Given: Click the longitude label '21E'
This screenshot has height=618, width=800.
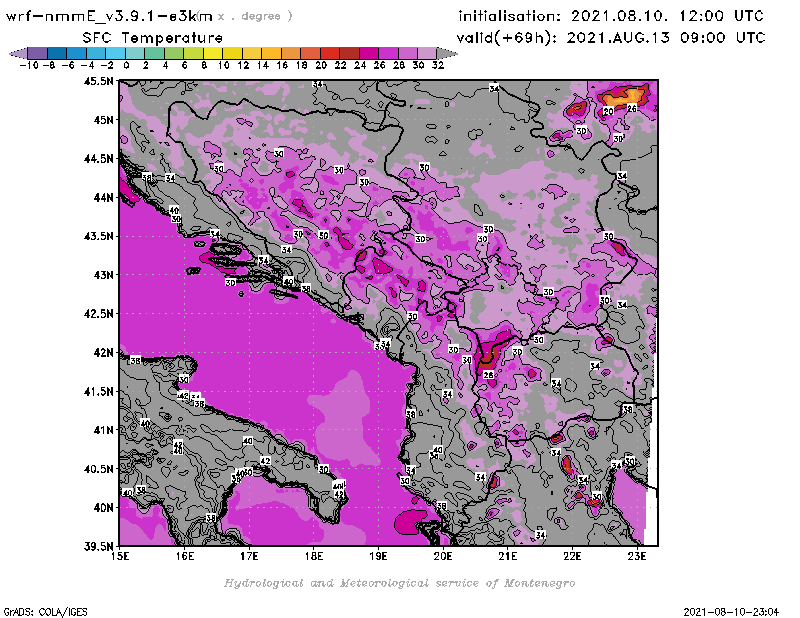Looking at the screenshot, I should tap(507, 556).
